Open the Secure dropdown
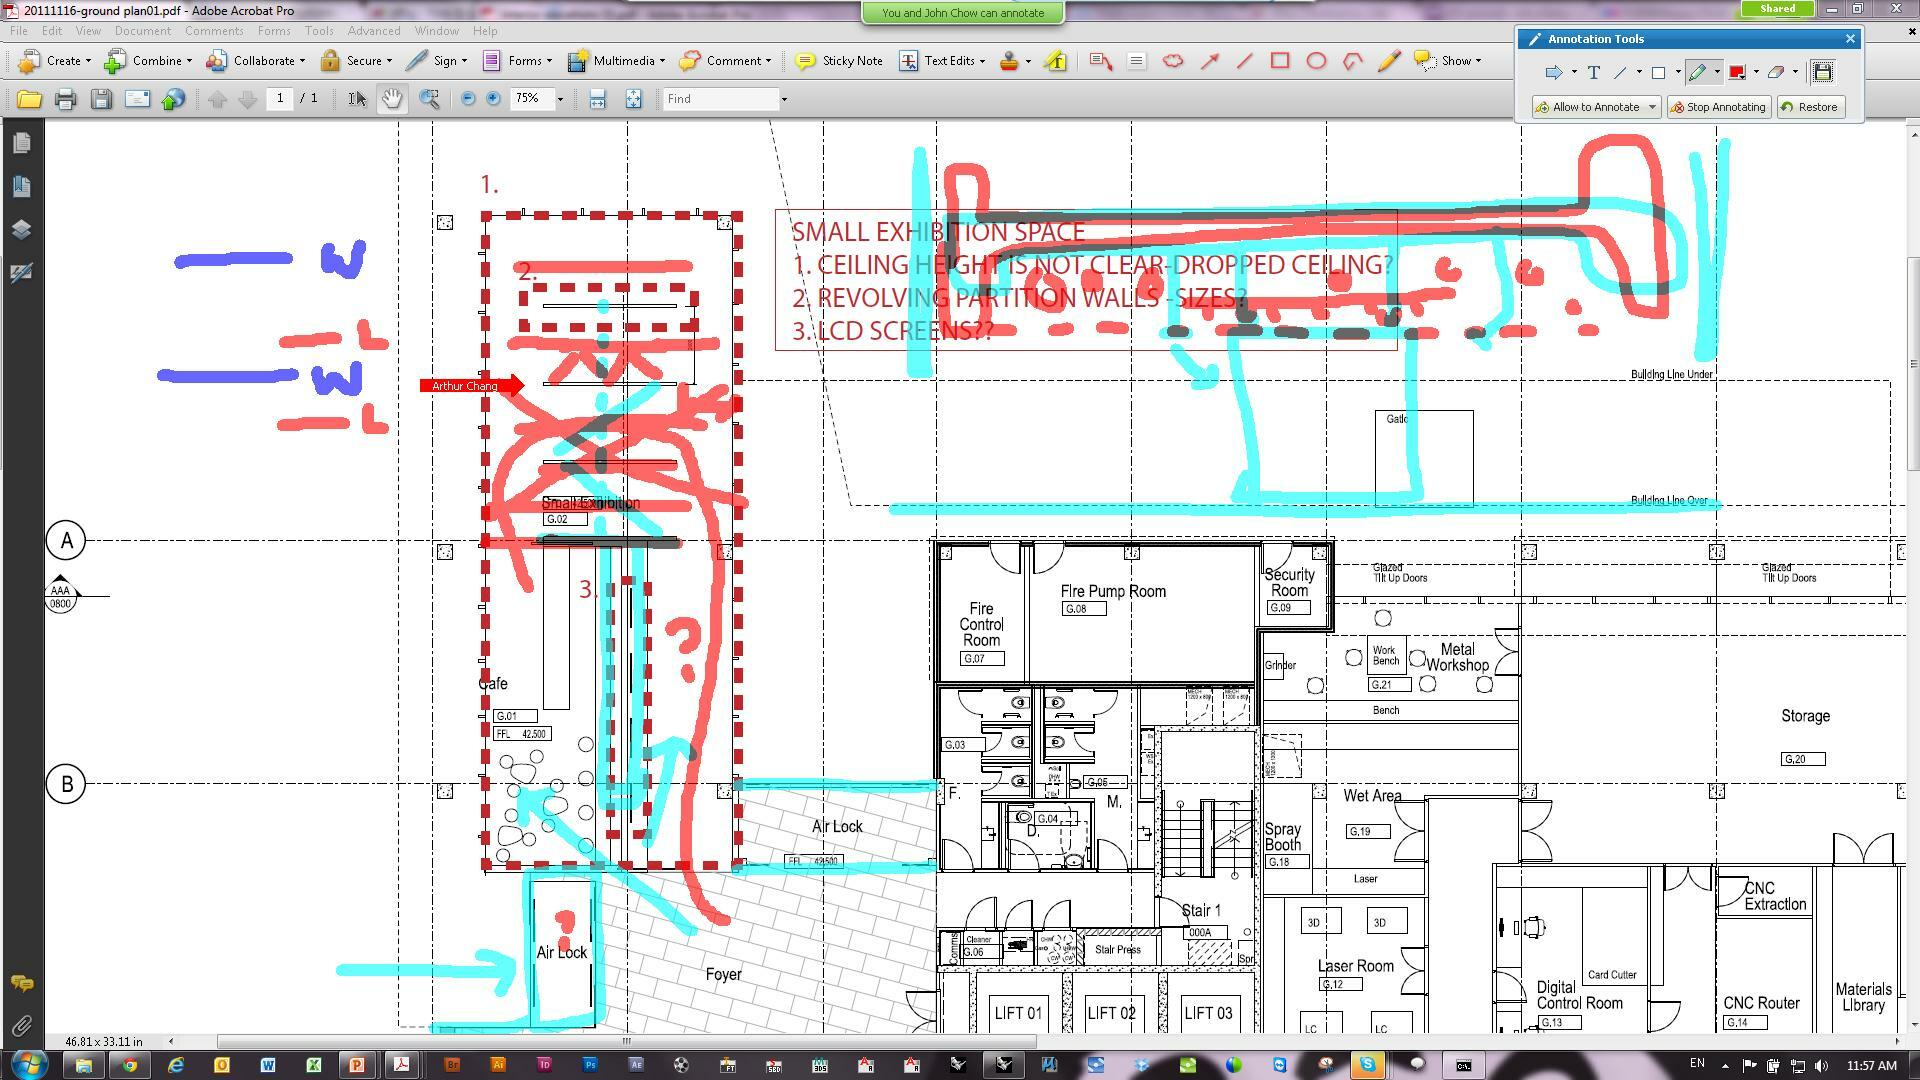The image size is (1920, 1080). coord(357,61)
